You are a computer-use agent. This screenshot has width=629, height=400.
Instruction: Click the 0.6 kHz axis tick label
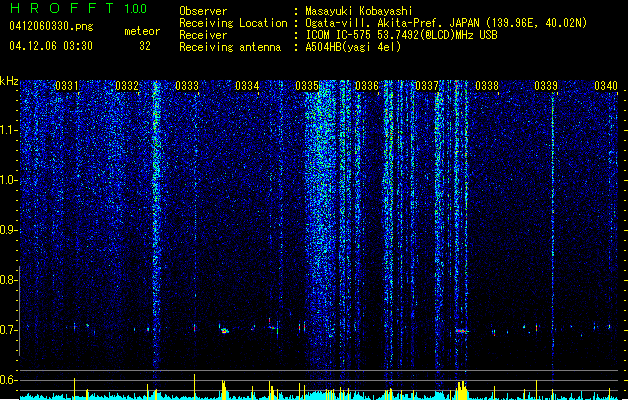tap(8, 380)
